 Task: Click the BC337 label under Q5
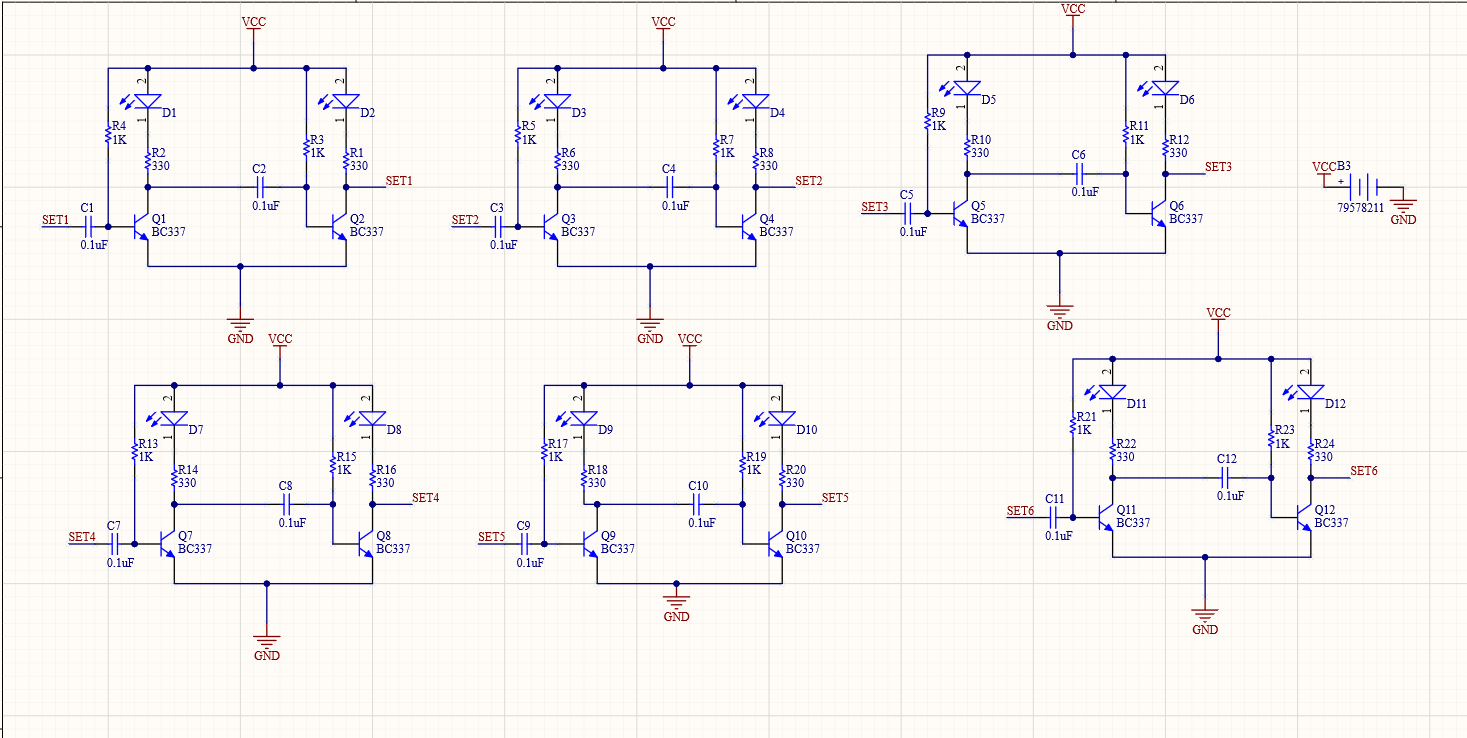pyautogui.click(x=988, y=219)
